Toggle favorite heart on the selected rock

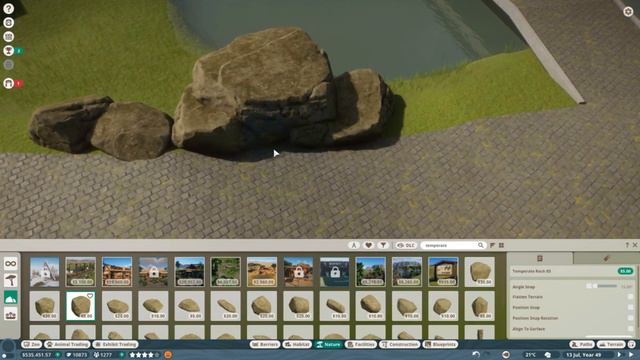pos(90,296)
